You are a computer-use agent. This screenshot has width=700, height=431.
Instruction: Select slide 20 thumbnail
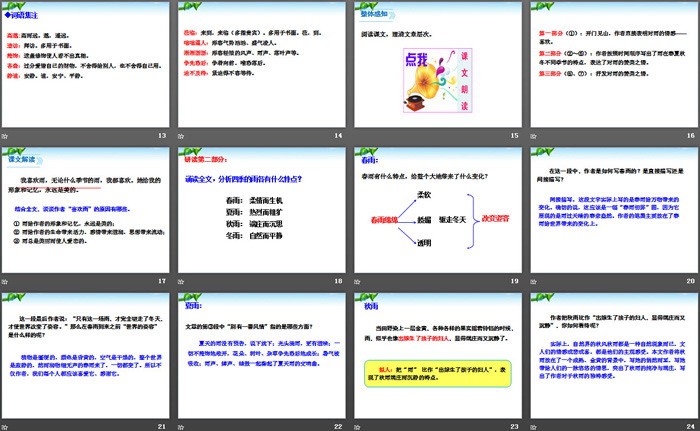[609, 210]
